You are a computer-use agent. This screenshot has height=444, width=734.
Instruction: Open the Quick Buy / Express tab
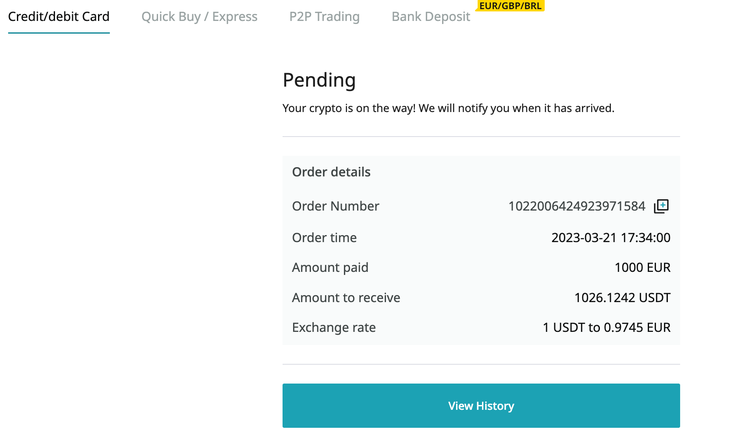[x=199, y=17]
